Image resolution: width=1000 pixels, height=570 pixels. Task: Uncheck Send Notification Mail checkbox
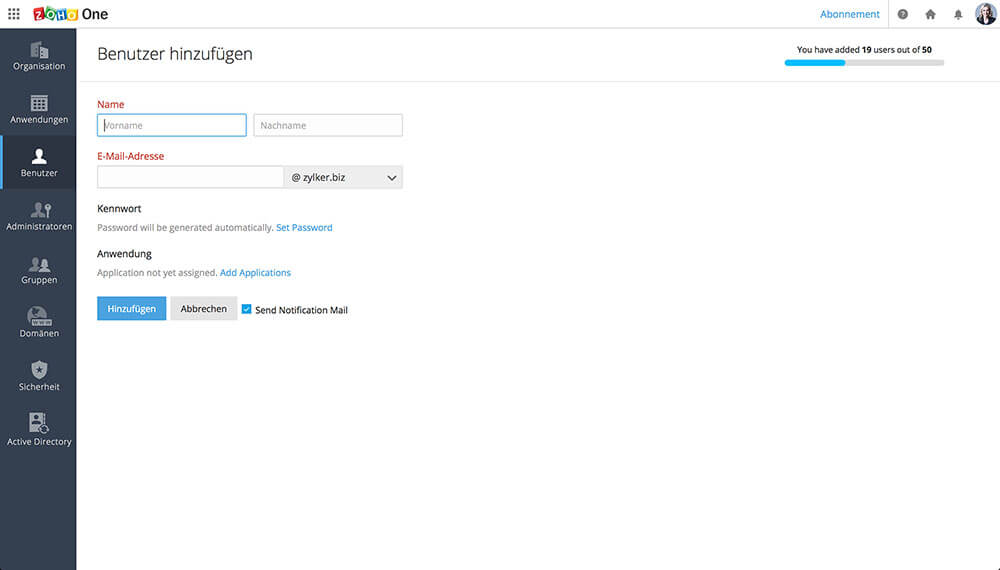tap(246, 309)
